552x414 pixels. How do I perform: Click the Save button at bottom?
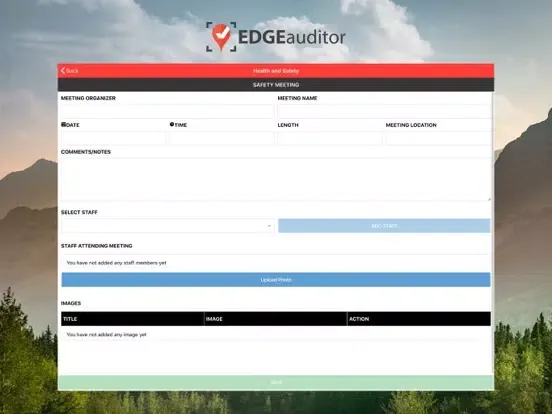coord(276,382)
